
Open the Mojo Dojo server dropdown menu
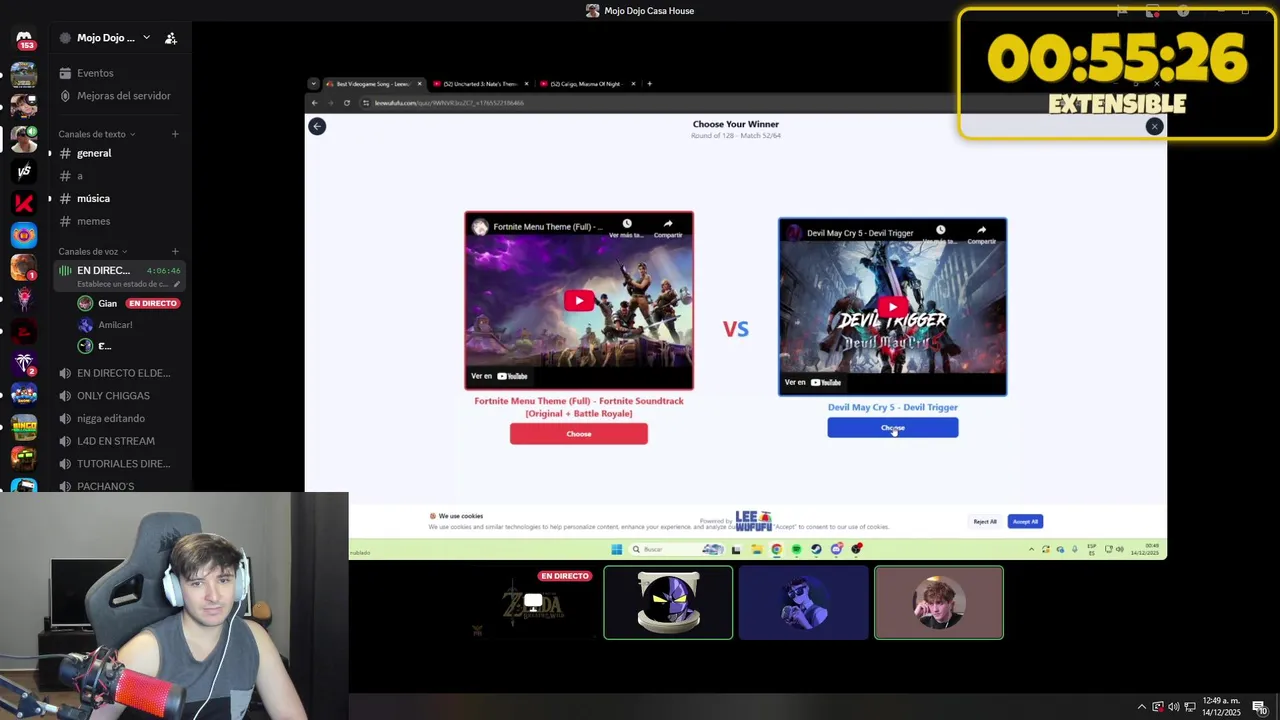146,37
